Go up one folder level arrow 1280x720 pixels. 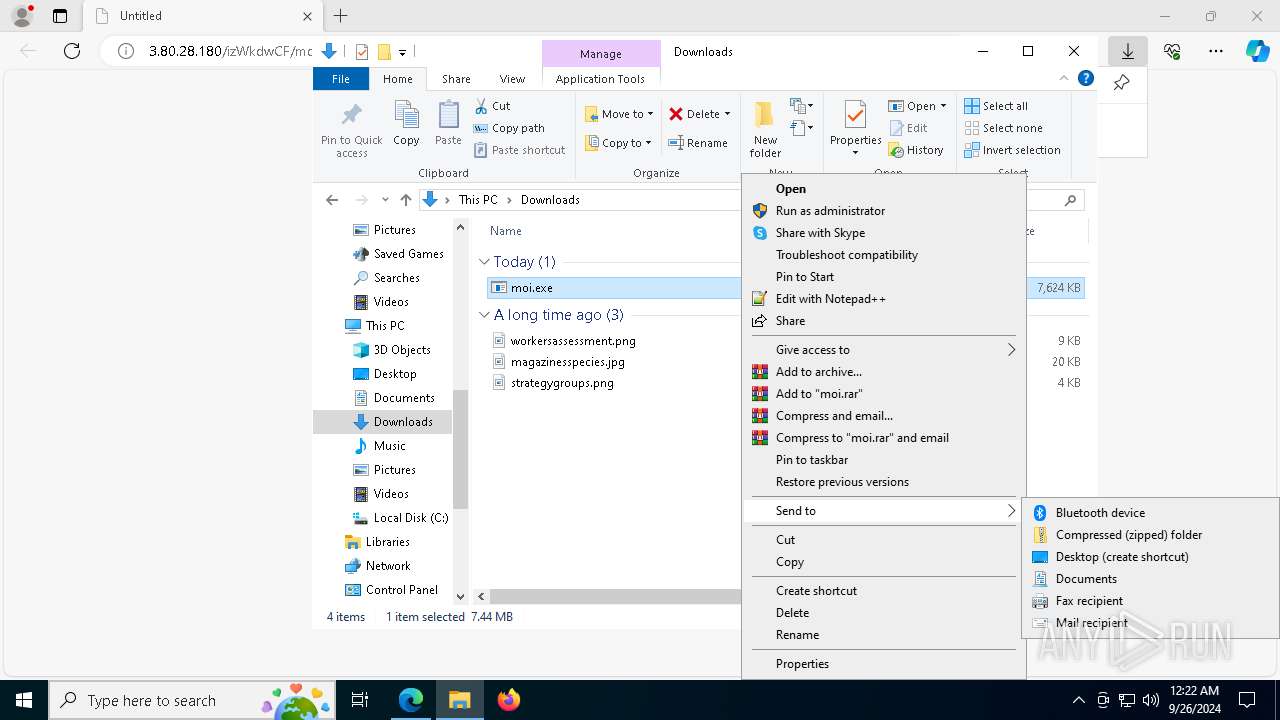tap(405, 200)
